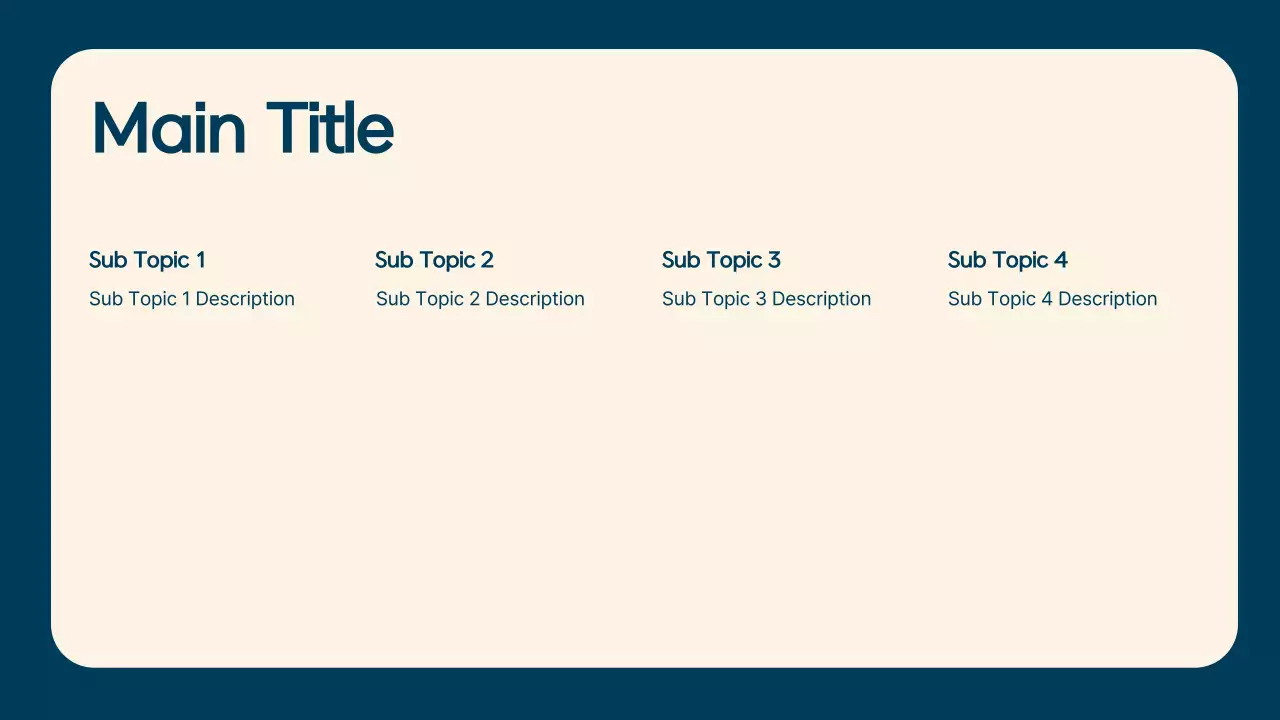The height and width of the screenshot is (720, 1280).
Task: Select the Main Title heading text
Action: [242, 128]
